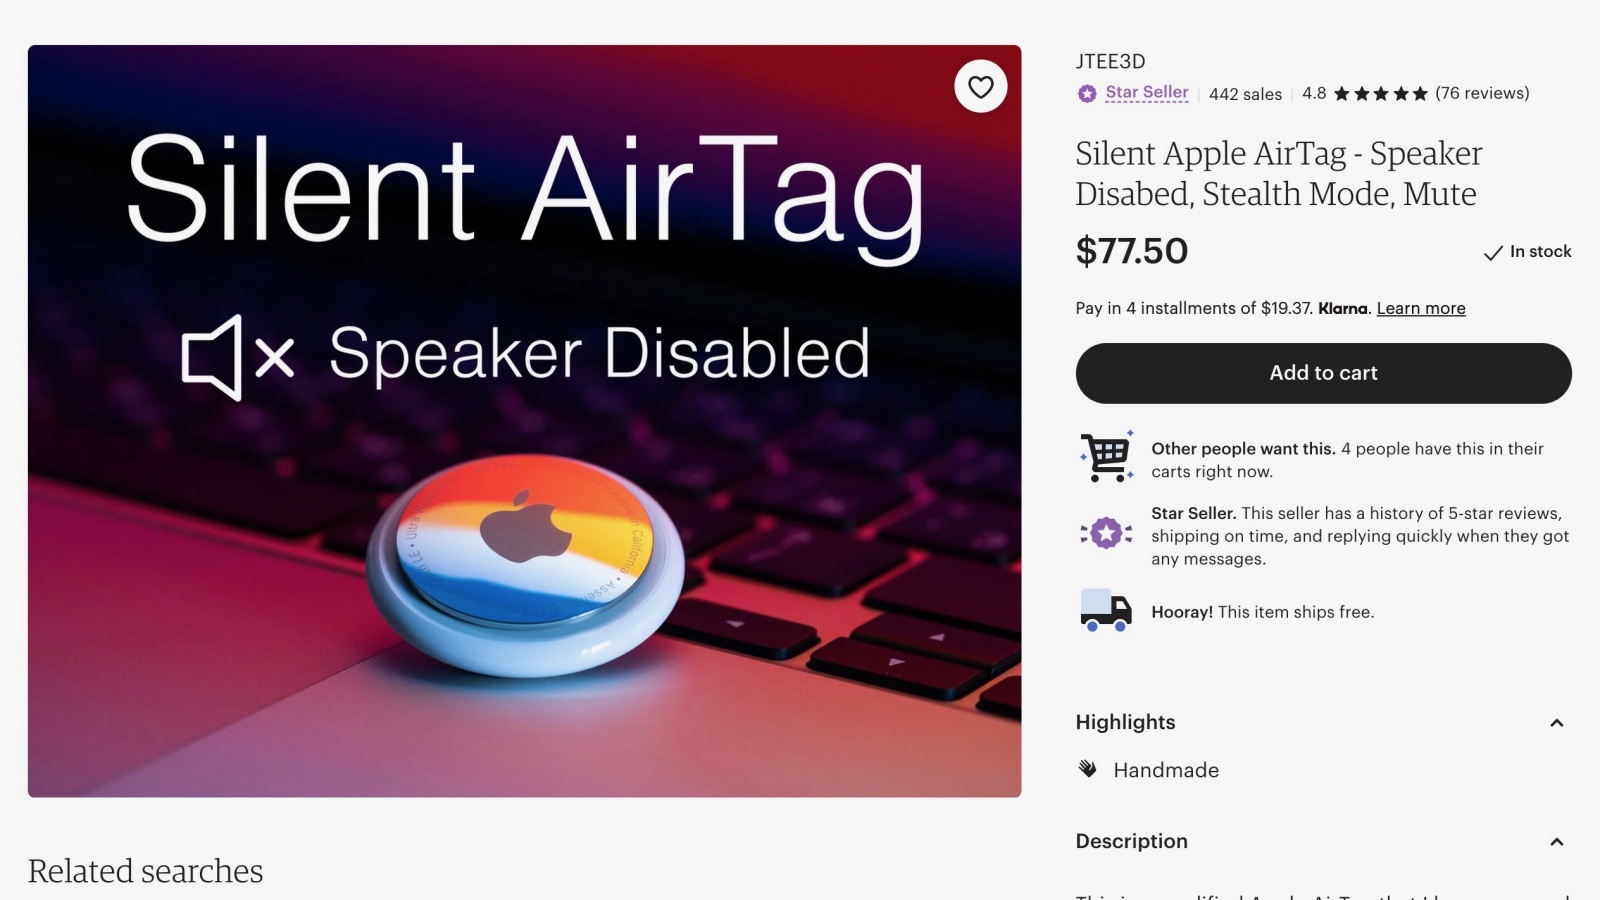Add the Silent AirTag to cart

tap(1323, 373)
